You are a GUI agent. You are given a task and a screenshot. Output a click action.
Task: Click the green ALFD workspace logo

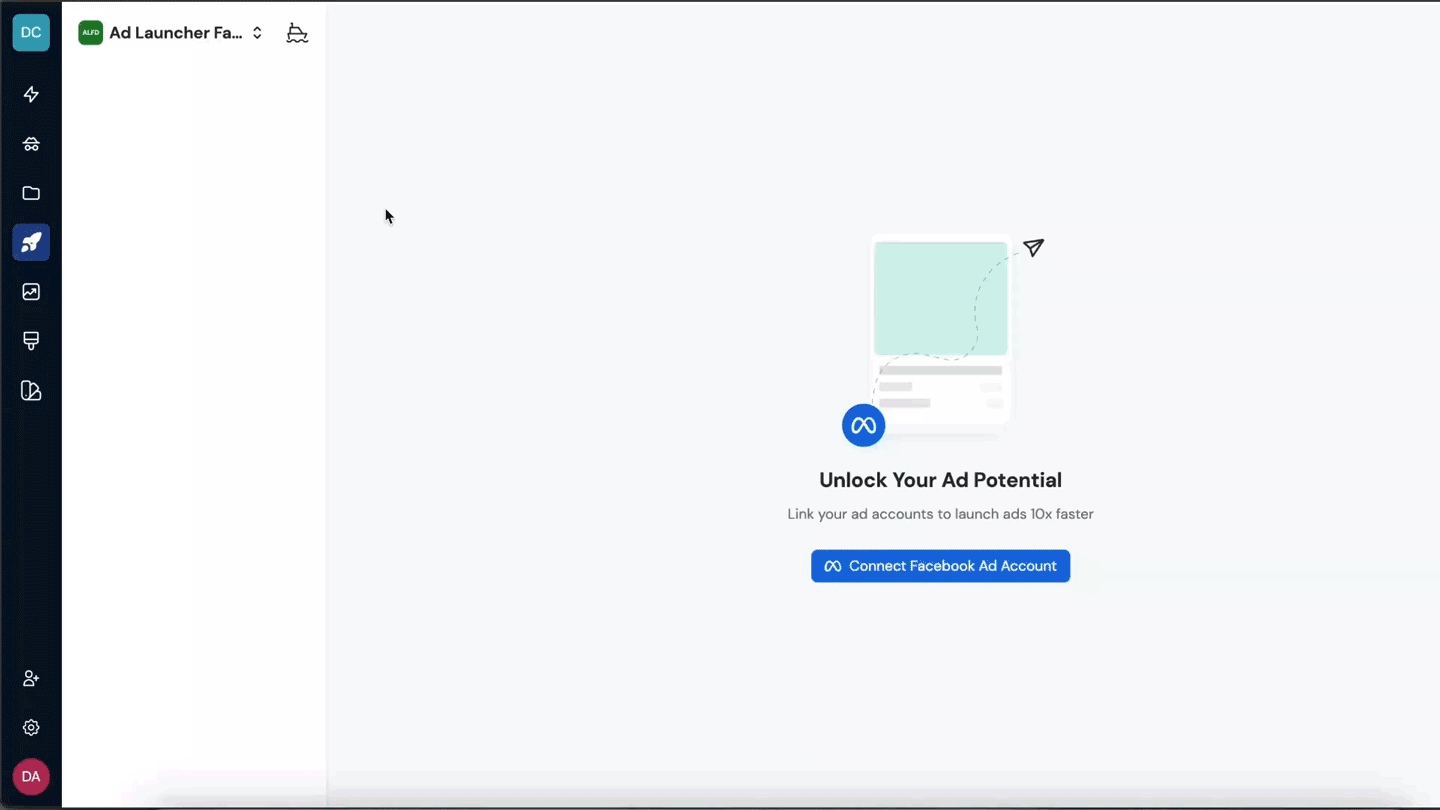(91, 33)
